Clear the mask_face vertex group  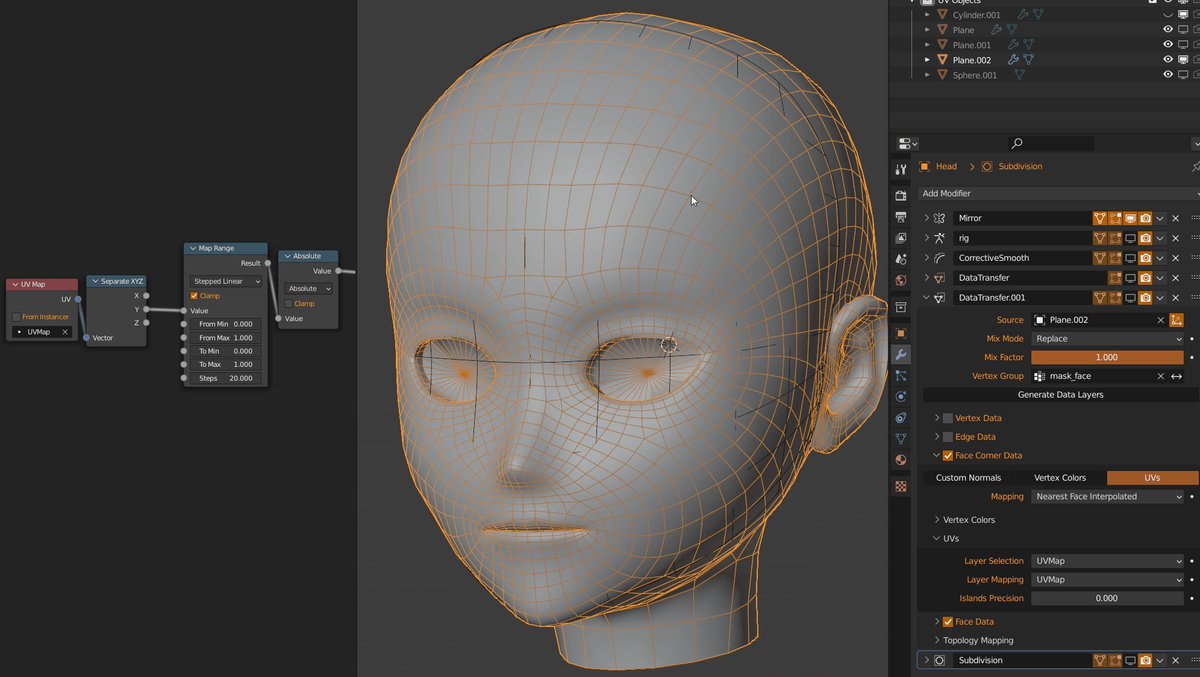point(1161,376)
